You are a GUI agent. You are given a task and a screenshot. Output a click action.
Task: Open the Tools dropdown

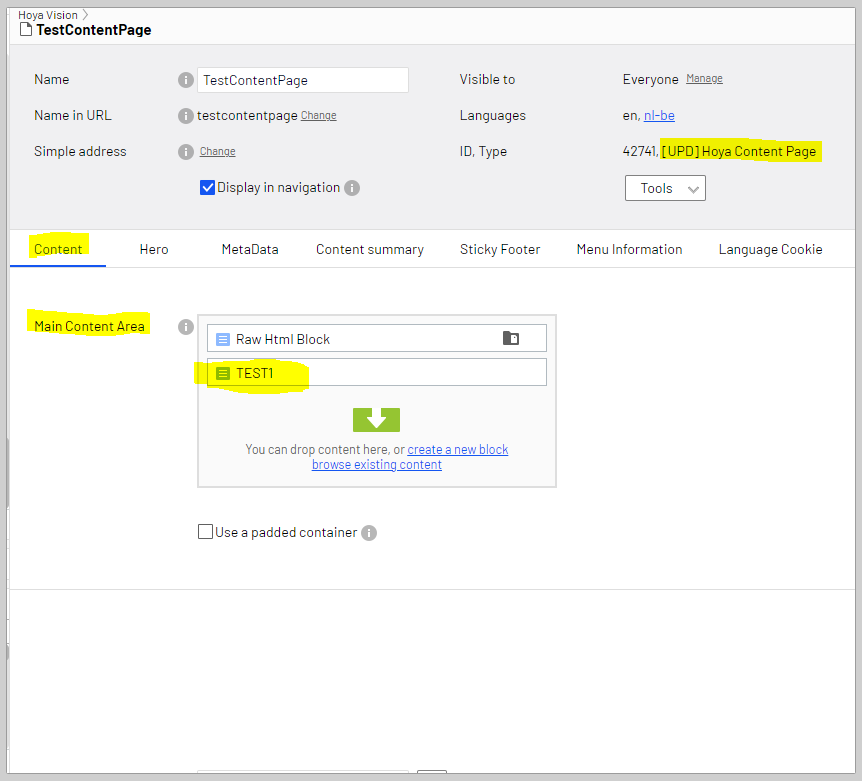[665, 188]
